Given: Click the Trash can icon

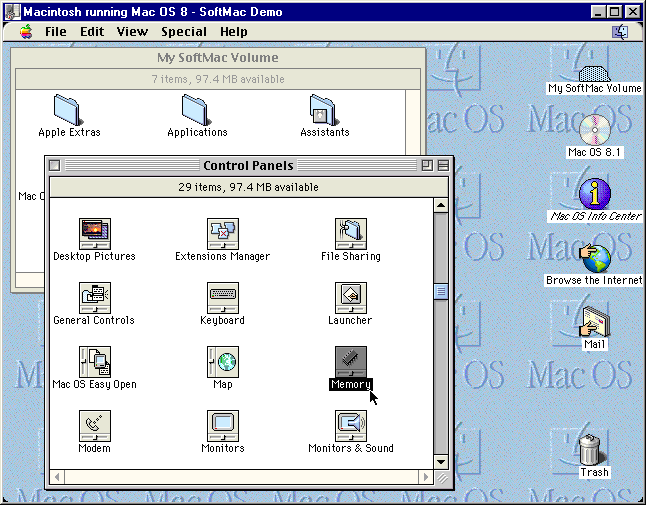Looking at the screenshot, I should click(x=592, y=450).
